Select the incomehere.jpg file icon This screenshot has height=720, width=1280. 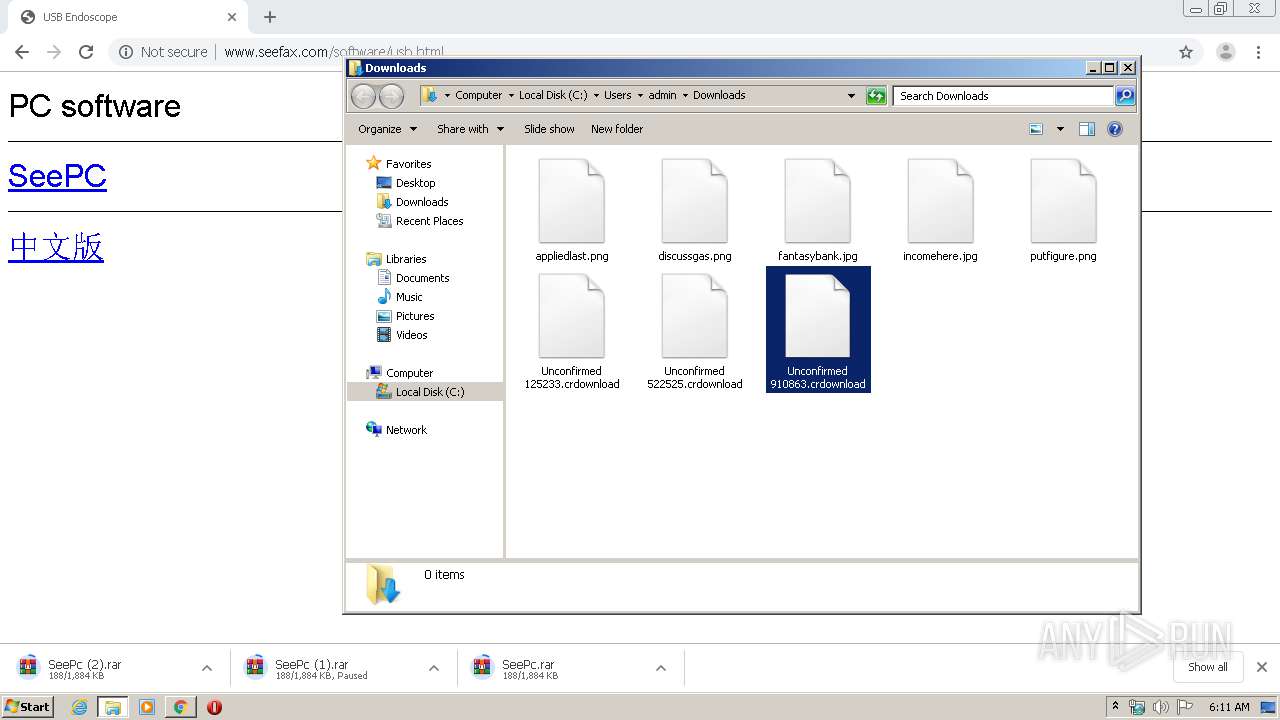point(940,201)
